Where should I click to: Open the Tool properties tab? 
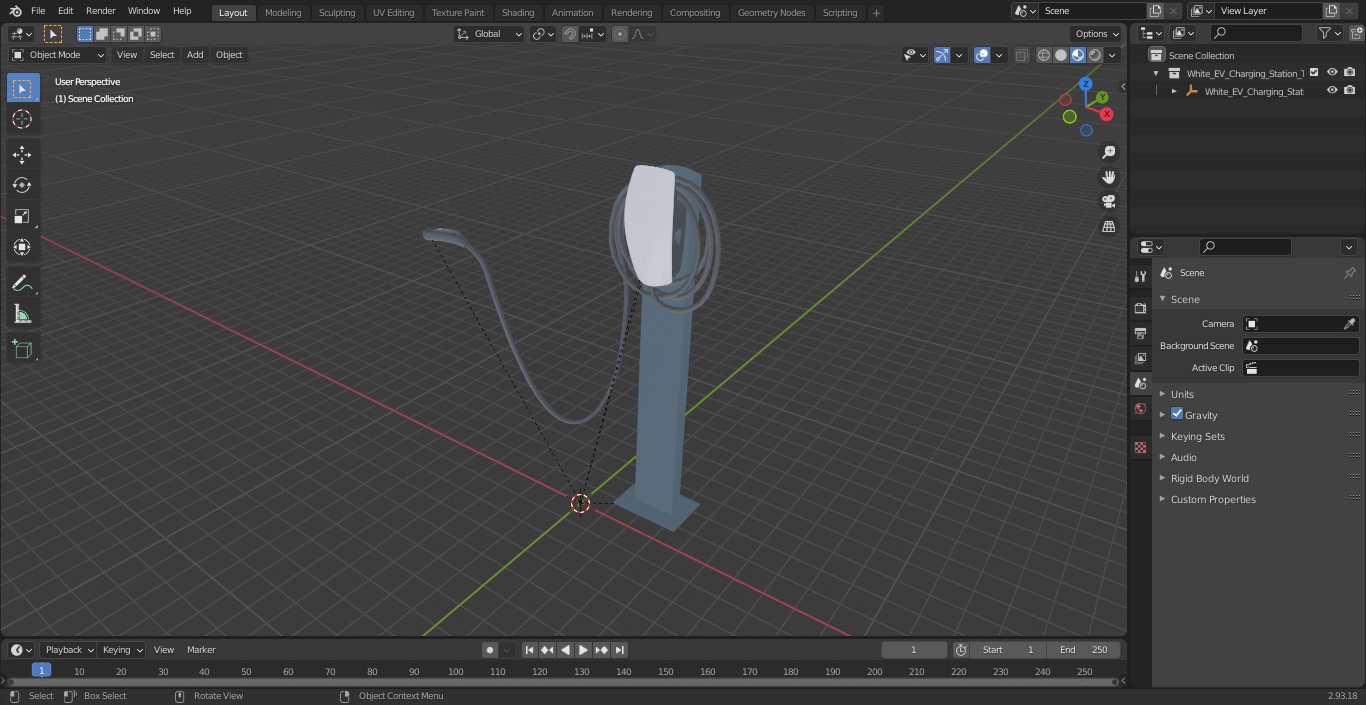coord(1140,276)
